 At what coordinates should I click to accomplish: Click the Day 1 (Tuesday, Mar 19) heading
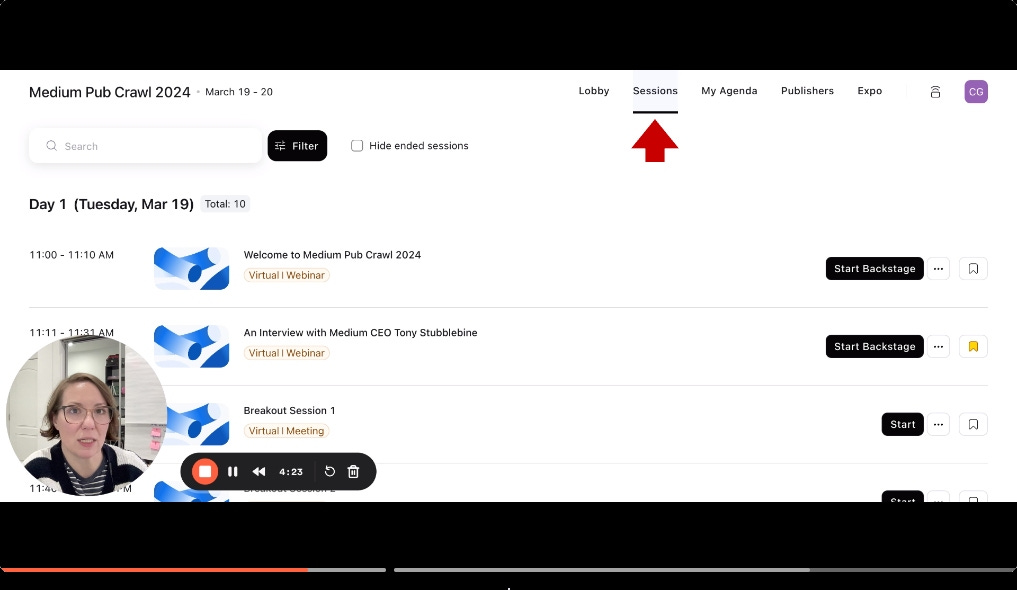click(x=111, y=204)
